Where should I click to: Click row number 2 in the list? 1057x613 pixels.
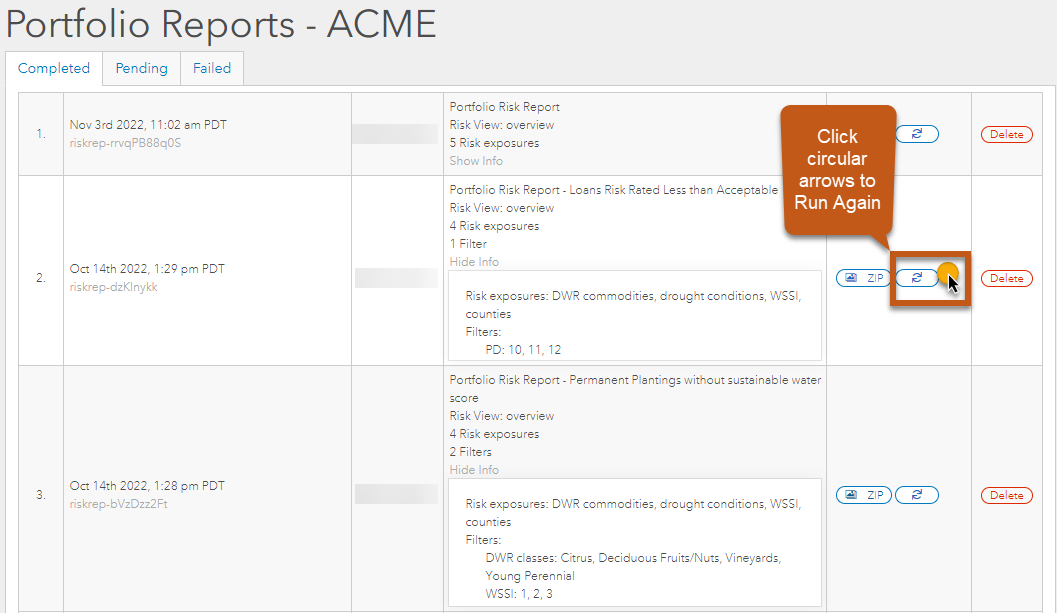point(41,278)
